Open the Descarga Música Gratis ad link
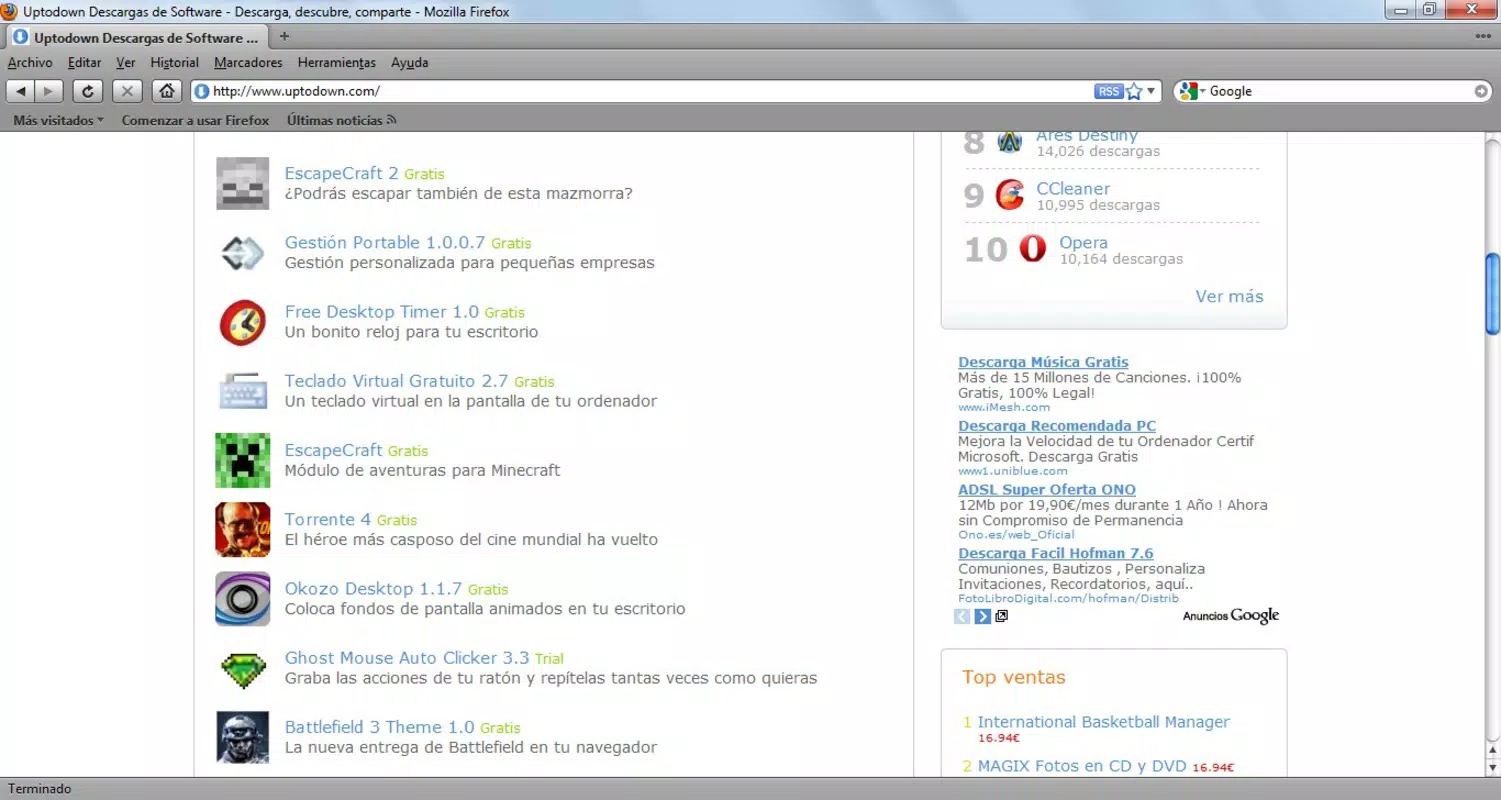The height and width of the screenshot is (800, 1501). [x=1043, y=362]
